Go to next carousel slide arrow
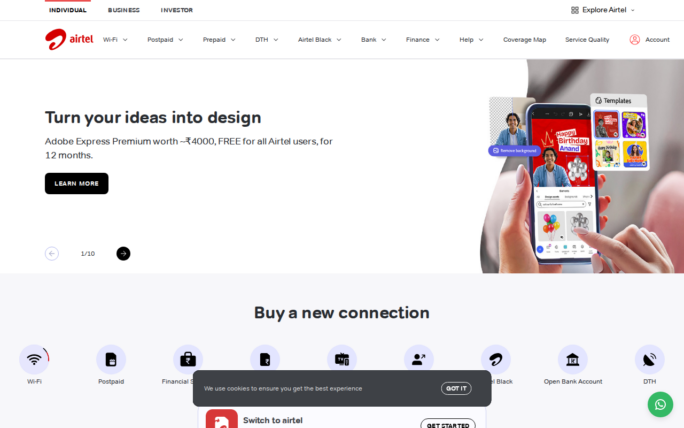 (123, 253)
